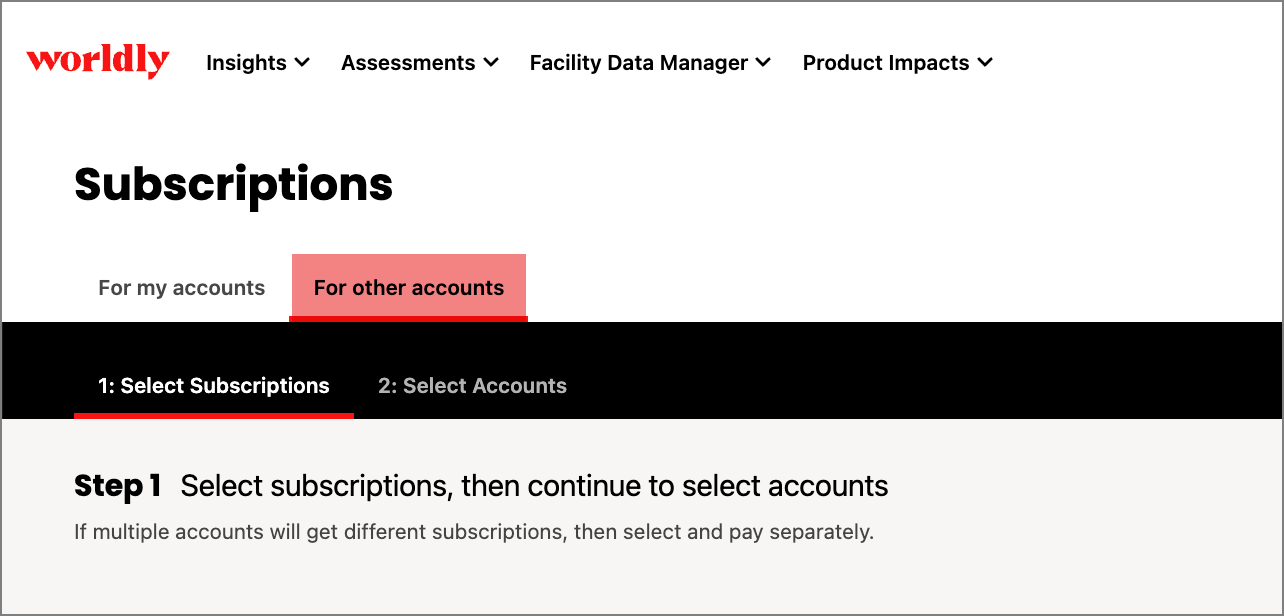Viewport: 1284px width, 616px height.
Task: Click red underline below For other accounts
Action: tap(409, 319)
